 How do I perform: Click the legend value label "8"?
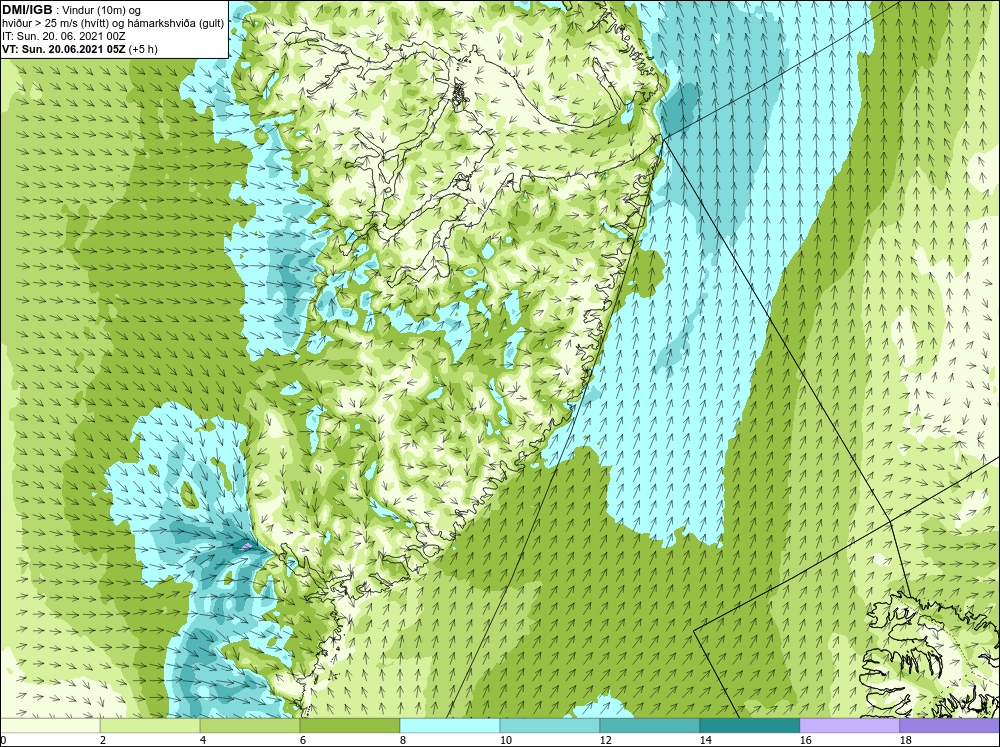coord(404,740)
